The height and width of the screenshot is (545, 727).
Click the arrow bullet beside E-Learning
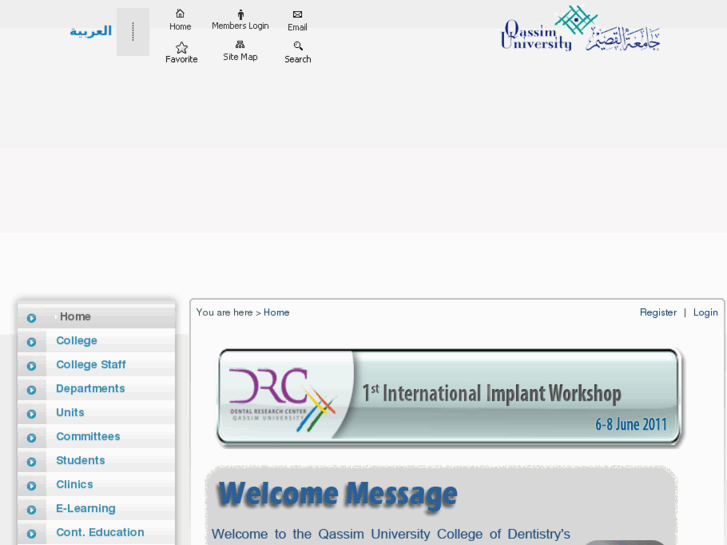click(31, 510)
